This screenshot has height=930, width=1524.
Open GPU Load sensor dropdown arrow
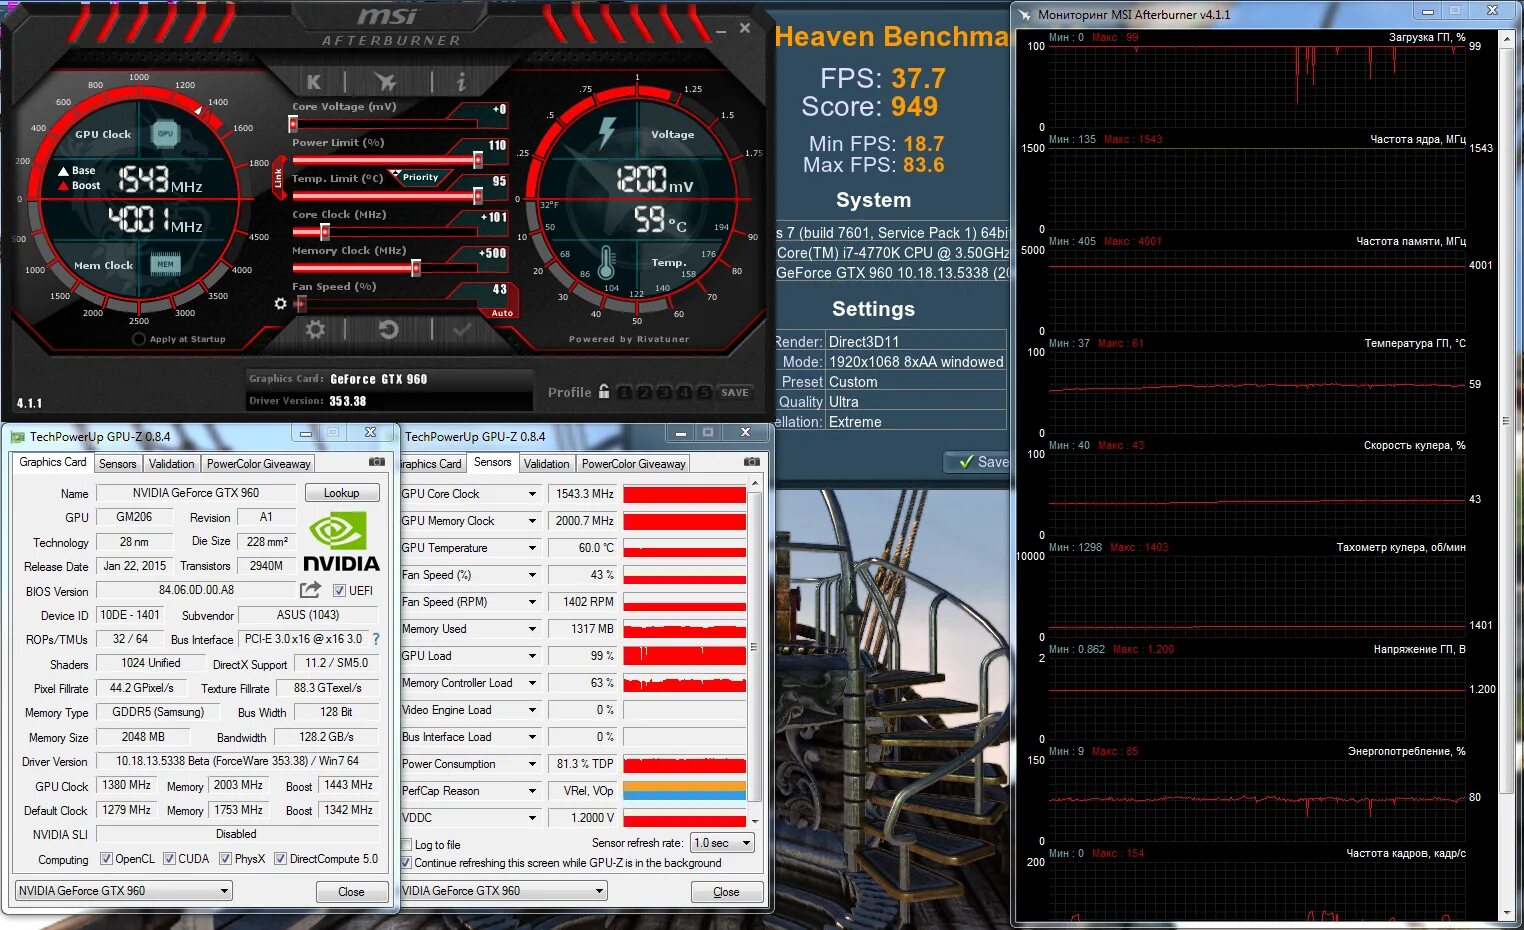[x=532, y=656]
